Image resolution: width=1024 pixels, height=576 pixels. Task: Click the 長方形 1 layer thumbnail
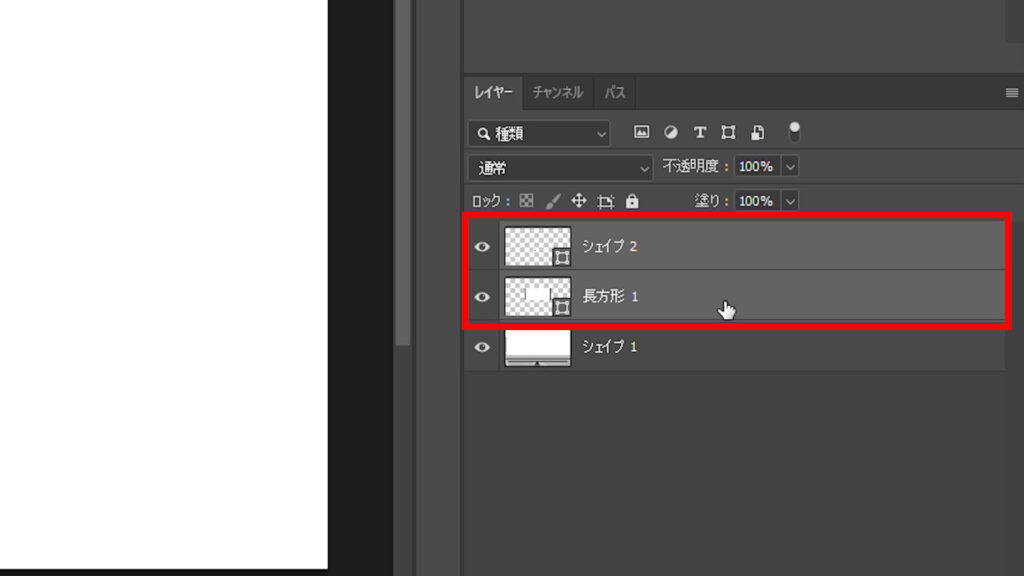537,296
